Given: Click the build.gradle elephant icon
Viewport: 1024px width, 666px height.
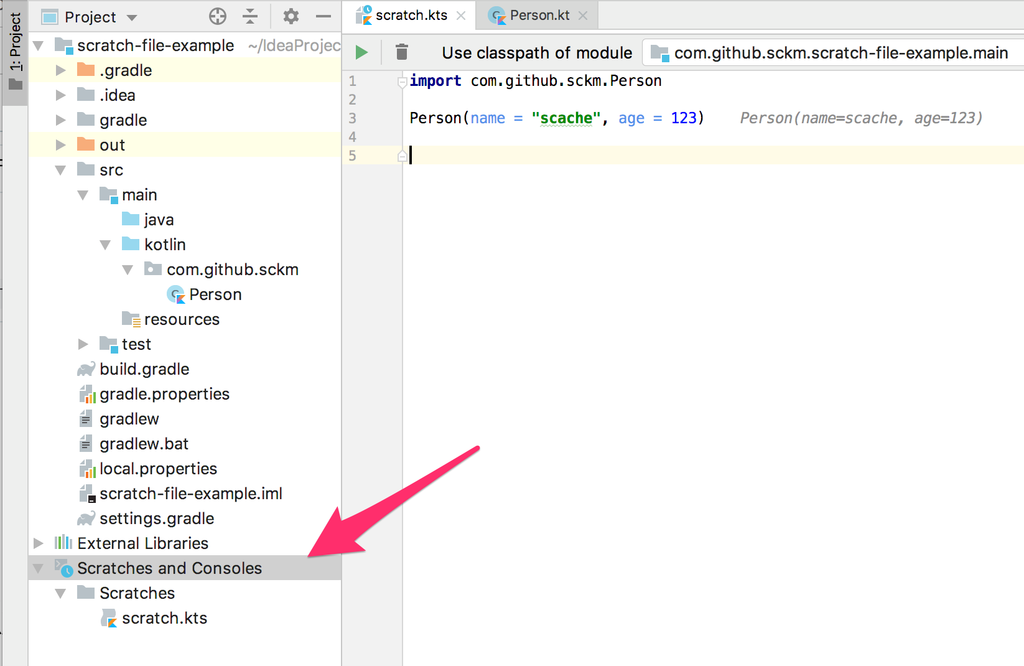Looking at the screenshot, I should click(x=86, y=370).
